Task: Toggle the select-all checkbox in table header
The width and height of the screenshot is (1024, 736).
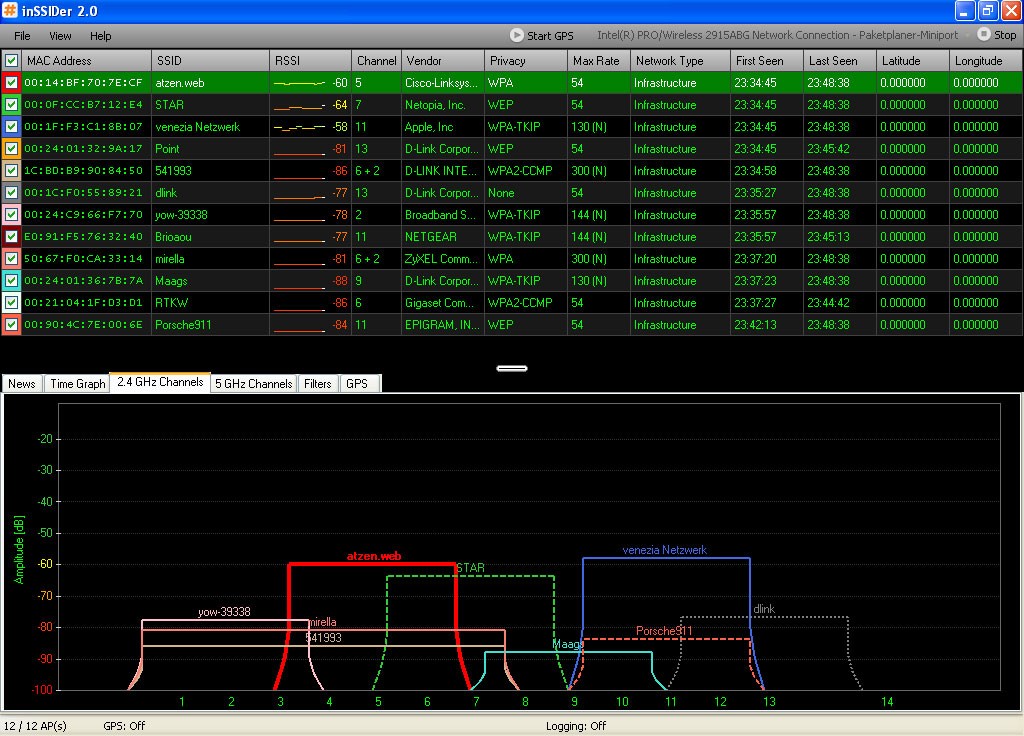Action: click(x=11, y=61)
